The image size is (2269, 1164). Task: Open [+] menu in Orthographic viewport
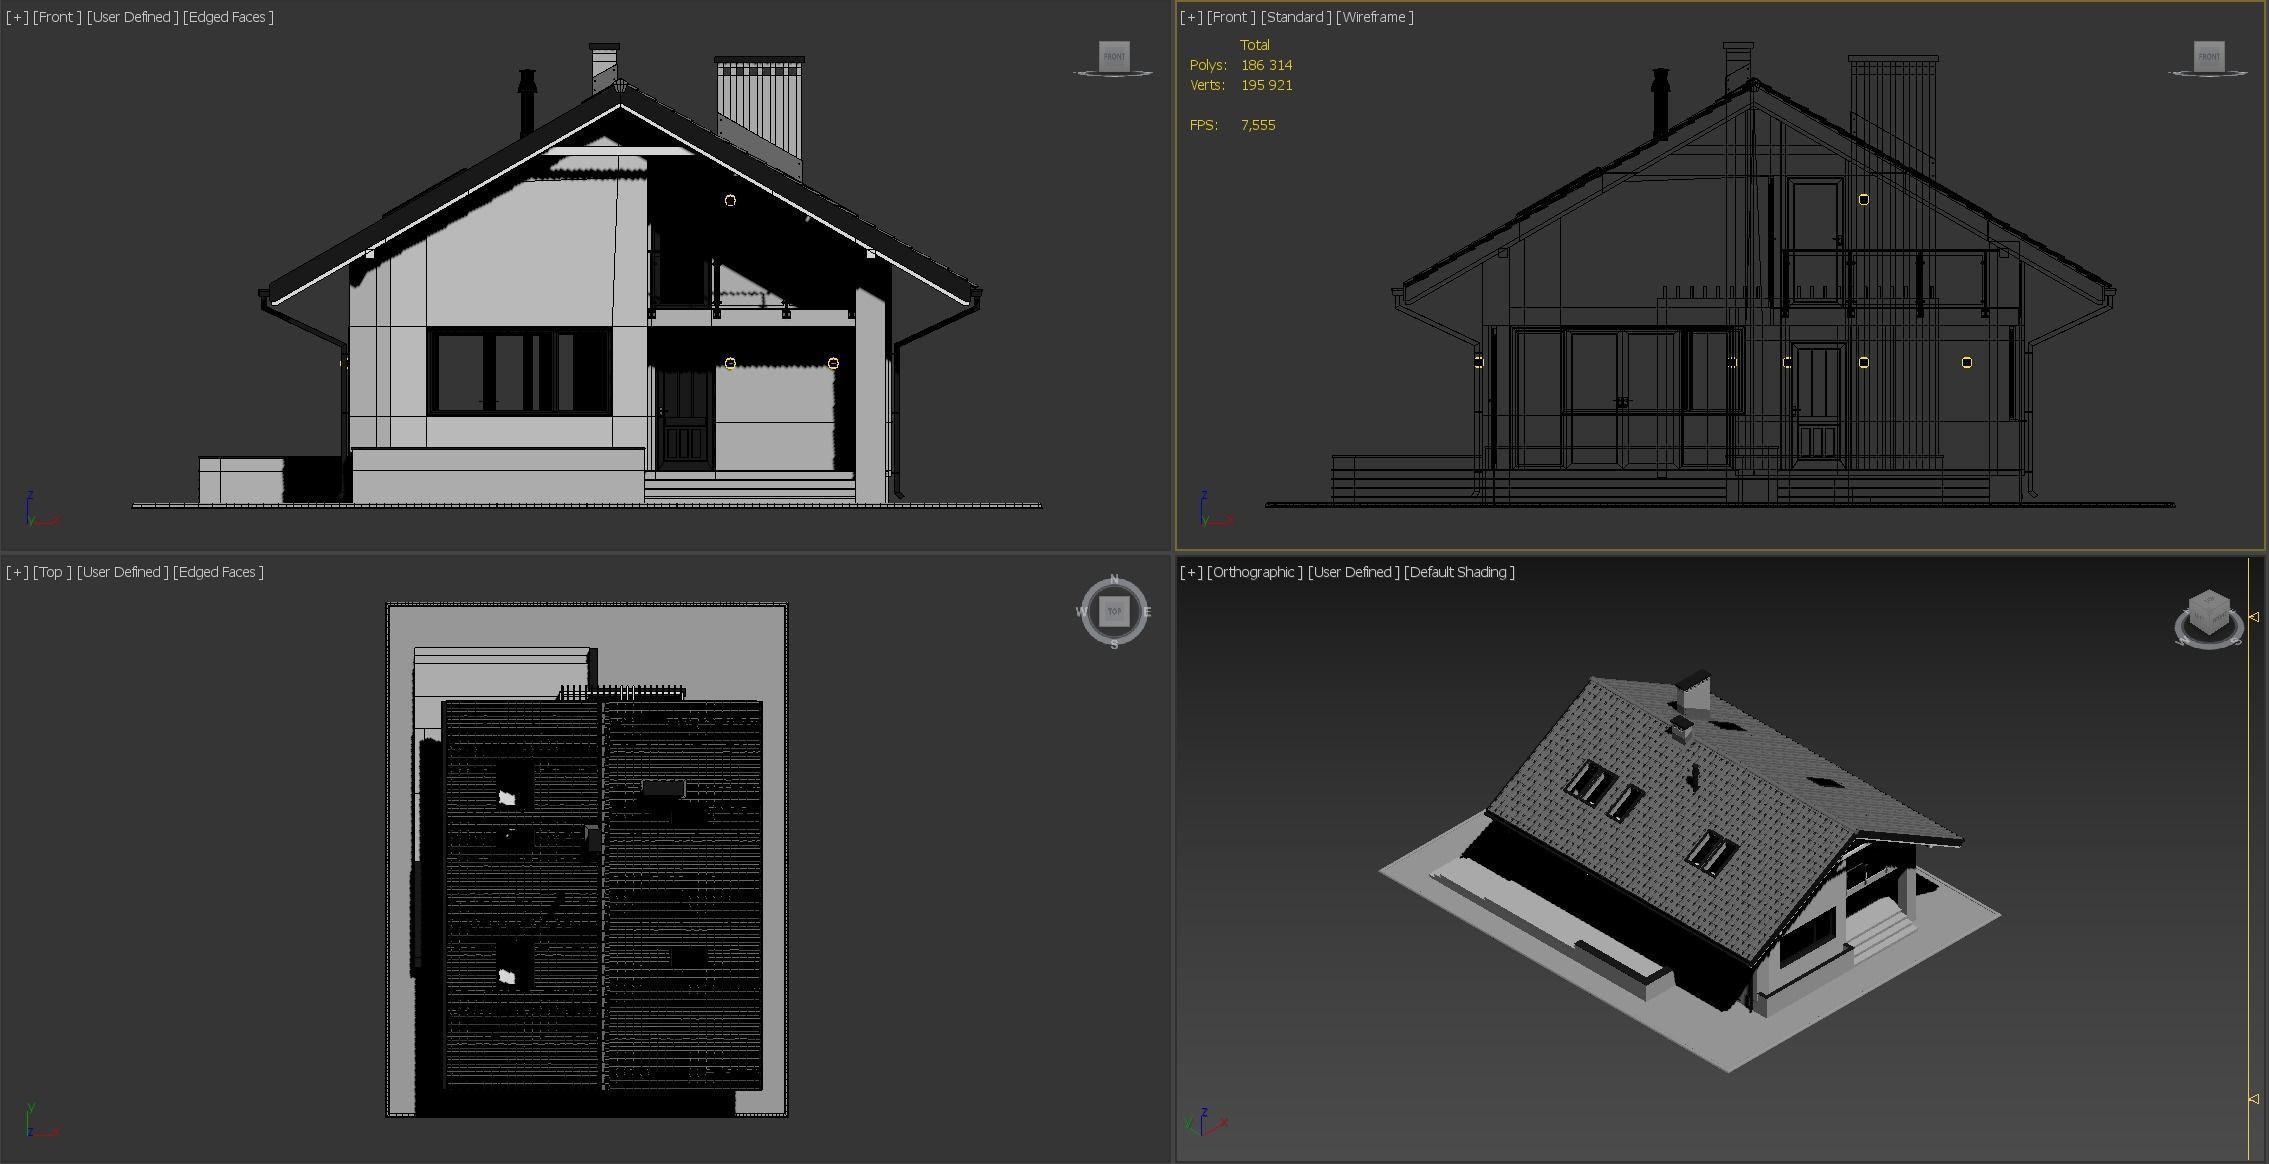tap(1191, 572)
